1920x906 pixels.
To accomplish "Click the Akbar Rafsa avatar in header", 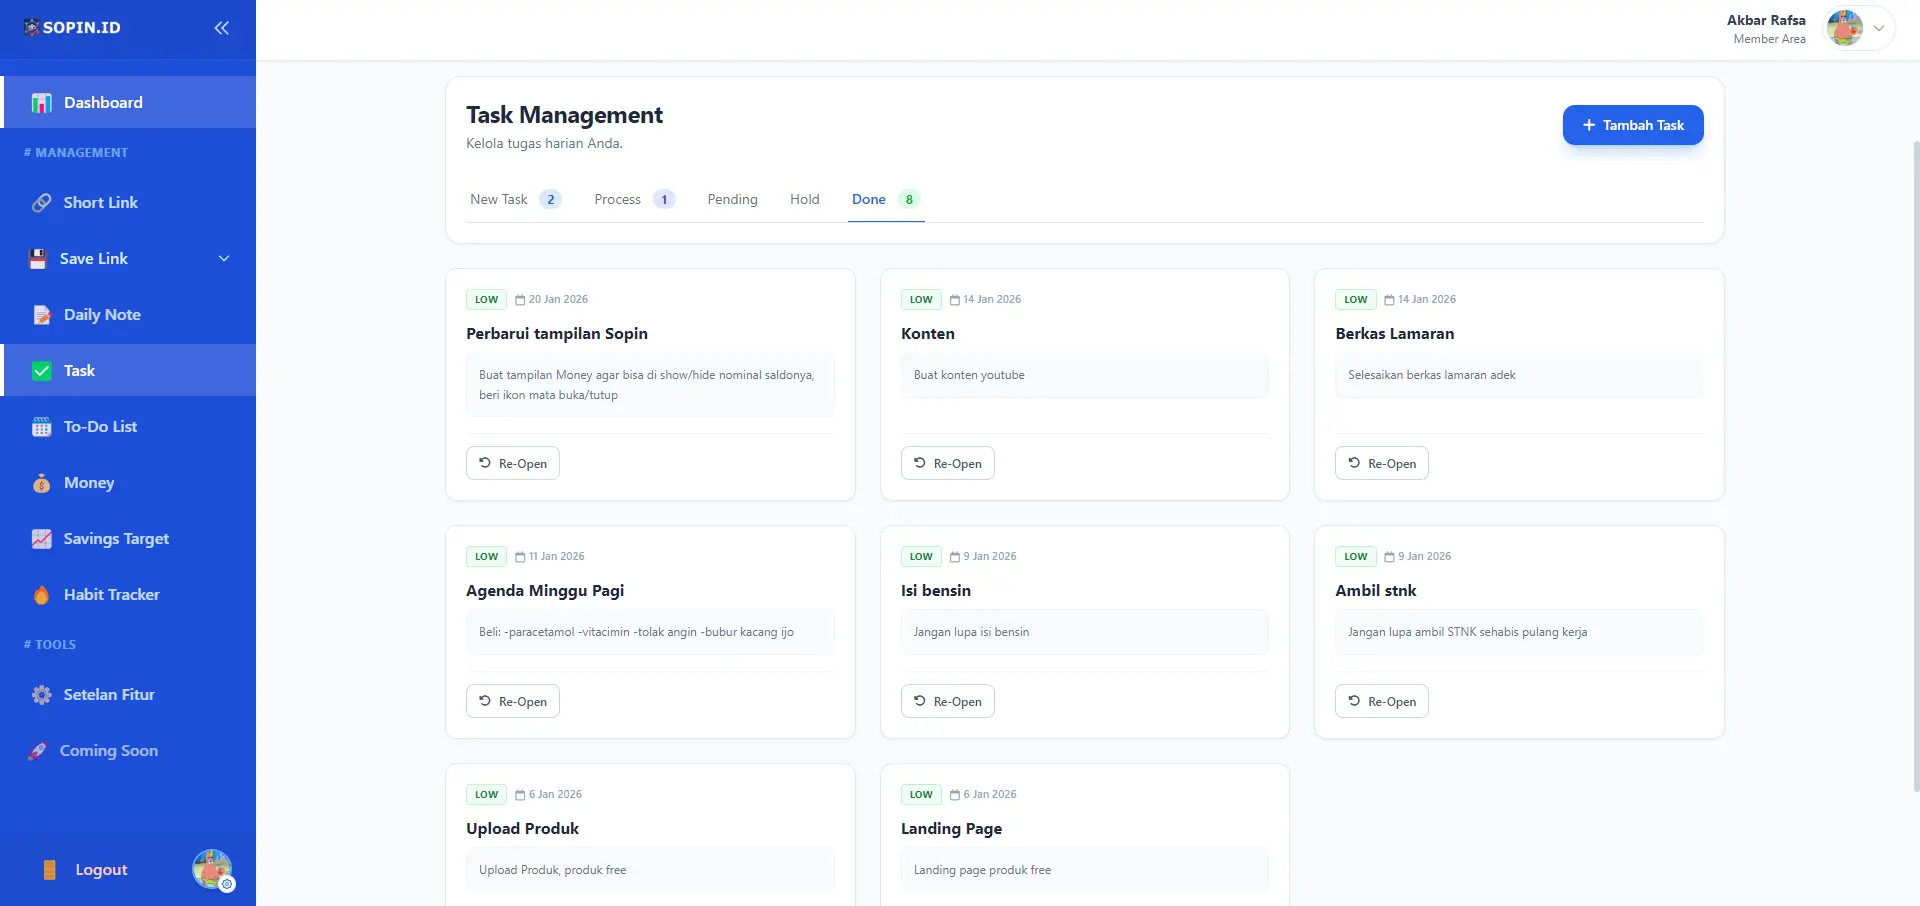I will pos(1844,28).
